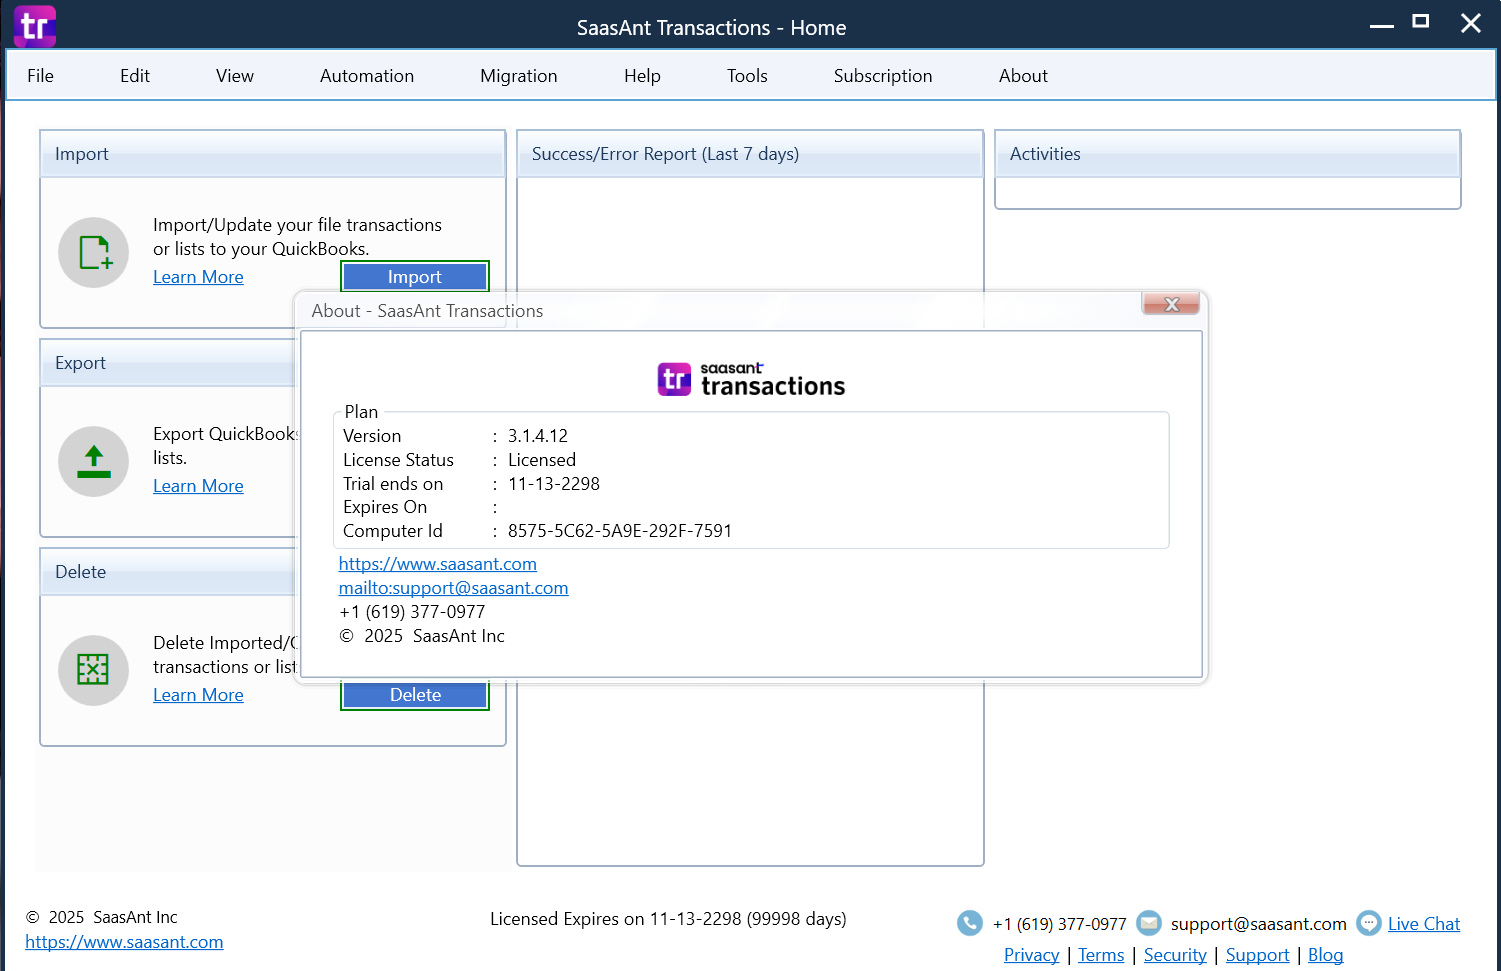1501x971 pixels.
Task: Click the blue Delete button
Action: coord(415,695)
